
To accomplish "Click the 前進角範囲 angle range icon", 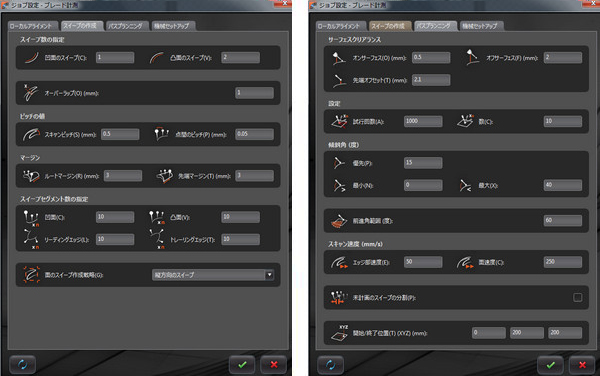I will pyautogui.click(x=339, y=221).
